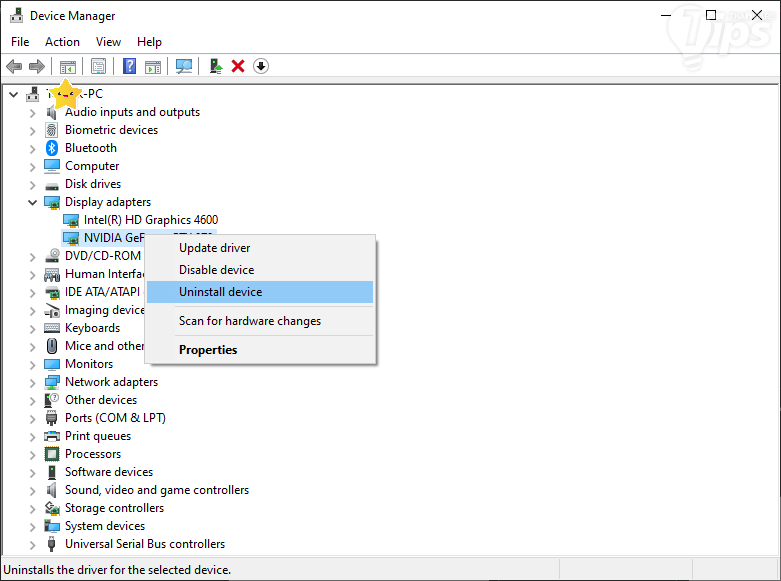This screenshot has width=781, height=581.
Task: Click the Processors chip icon
Action: click(x=52, y=454)
